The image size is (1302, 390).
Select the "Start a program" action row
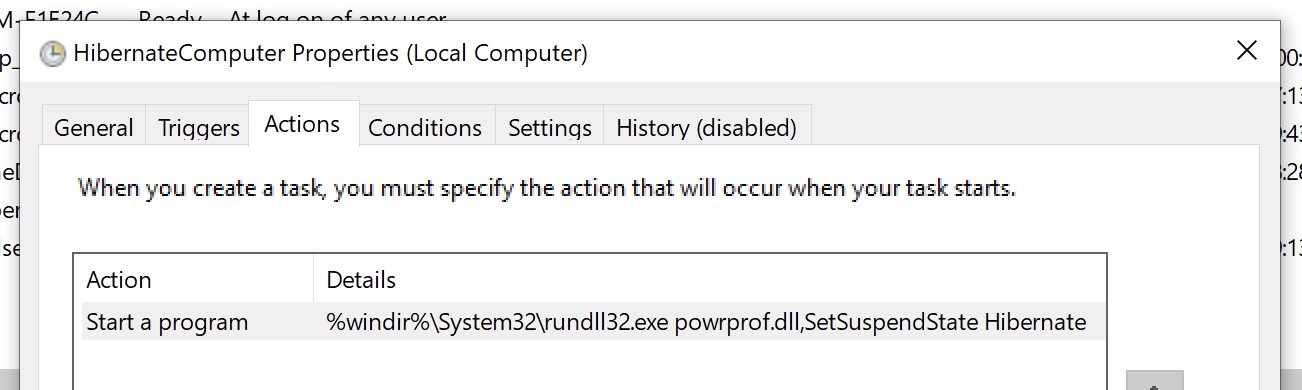594,322
